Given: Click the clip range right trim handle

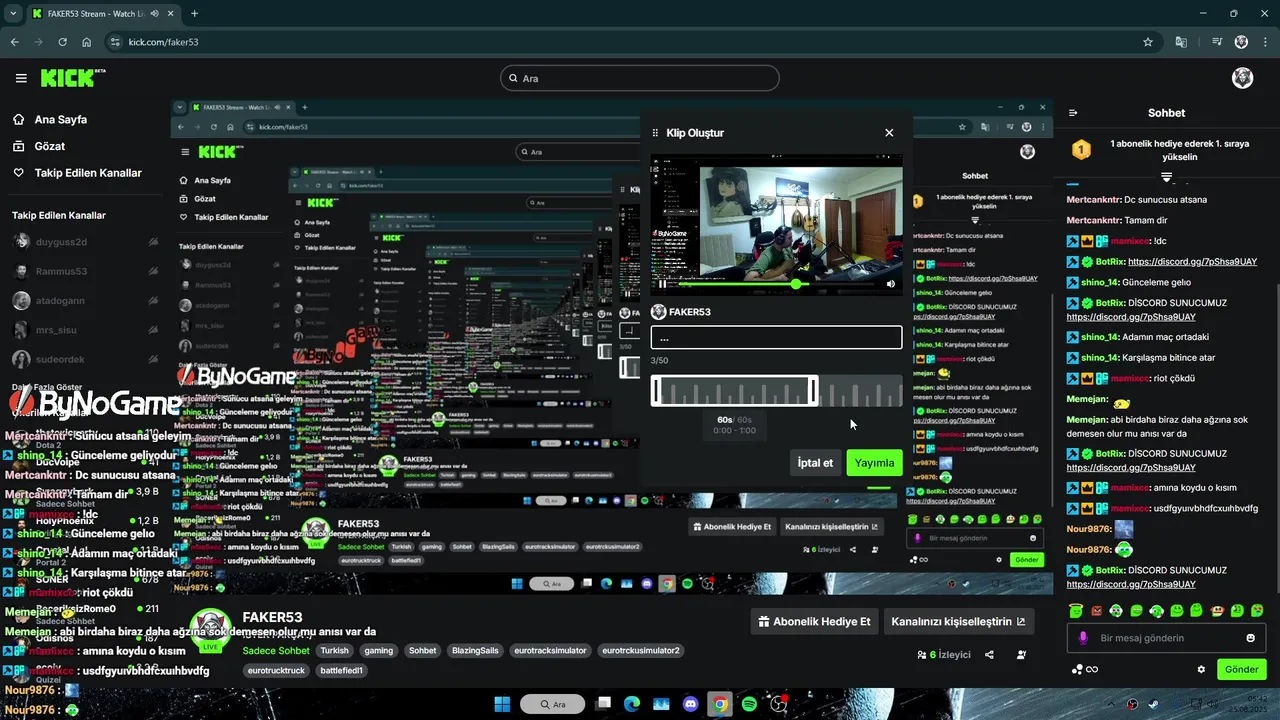Looking at the screenshot, I should 813,390.
